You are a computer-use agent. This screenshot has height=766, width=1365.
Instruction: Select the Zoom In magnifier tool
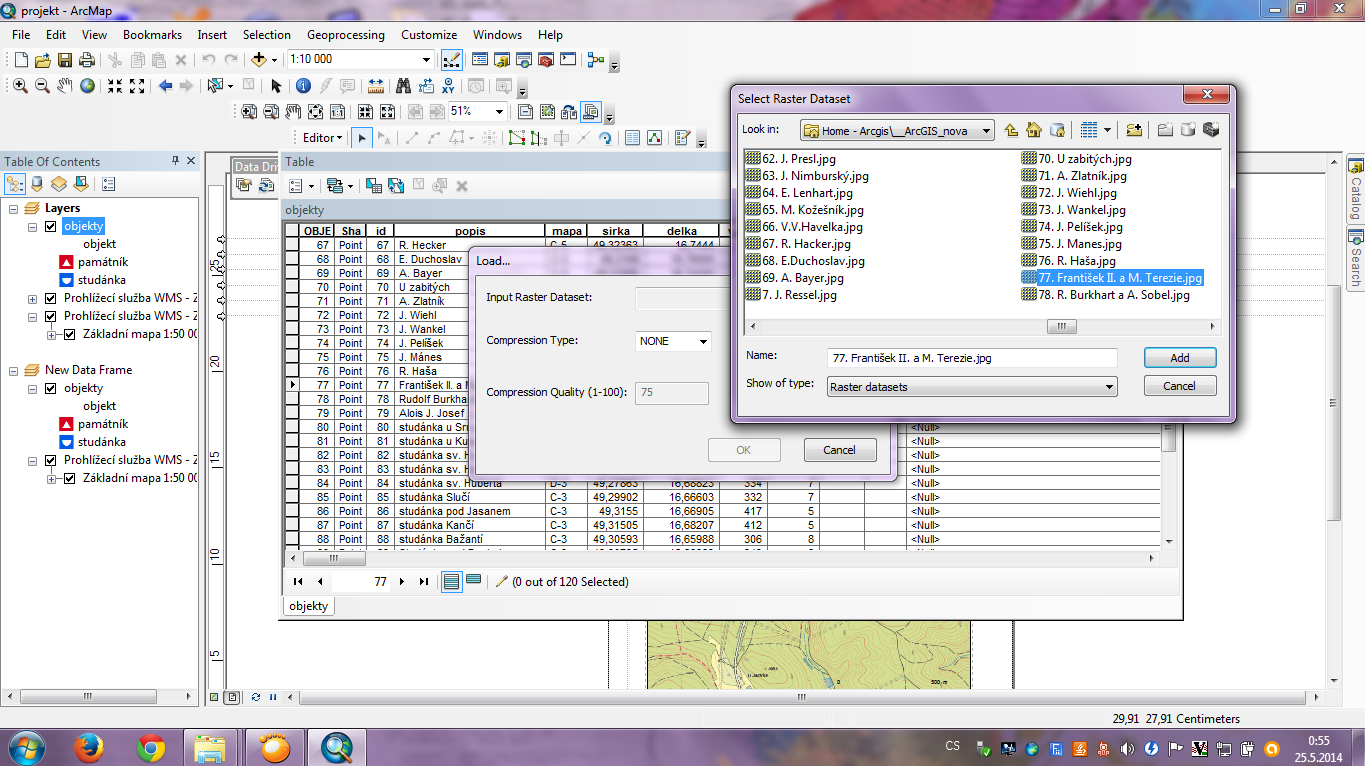coord(20,86)
